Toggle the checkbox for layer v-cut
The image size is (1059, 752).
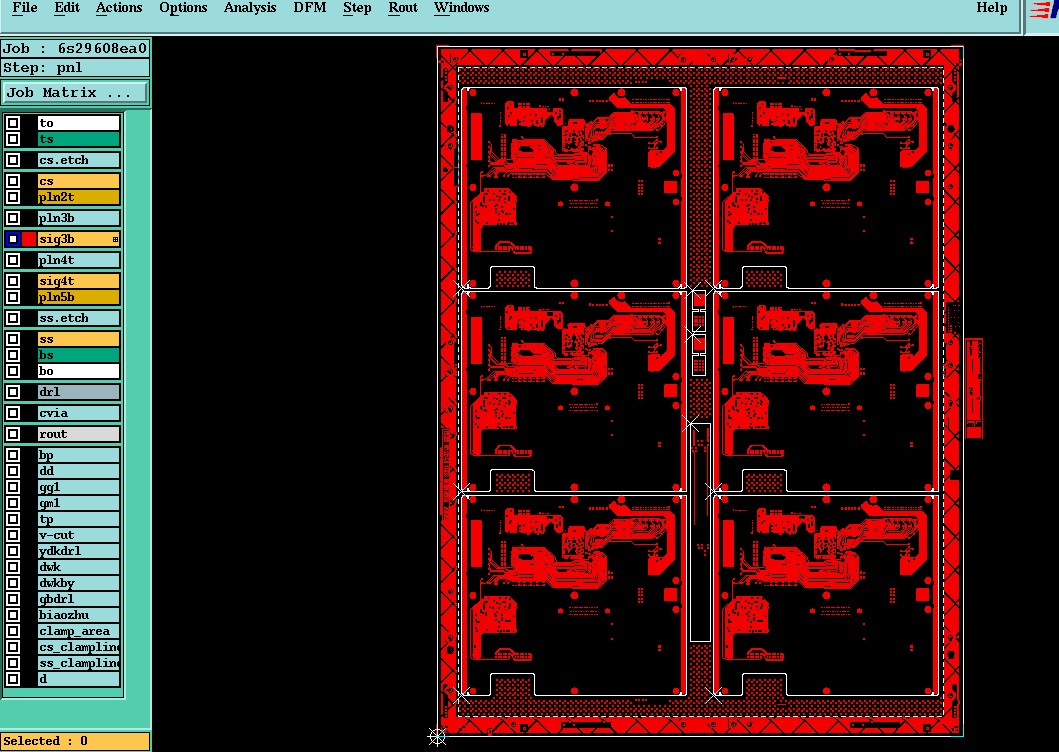coord(13,535)
